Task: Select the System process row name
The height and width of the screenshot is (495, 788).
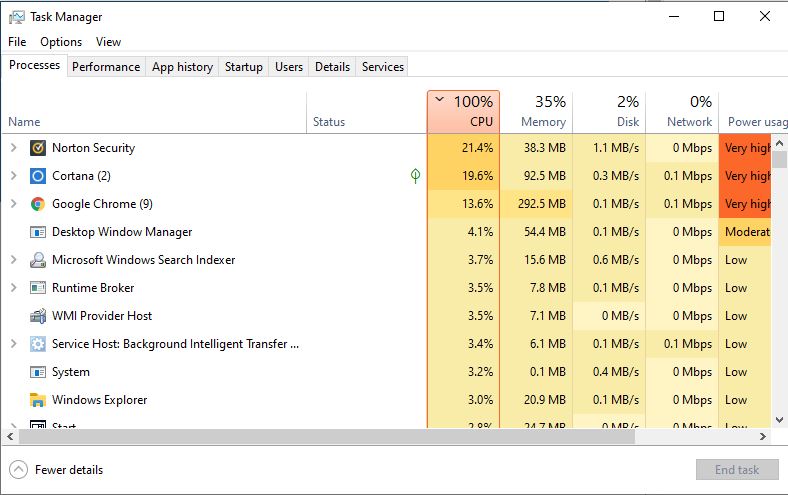Action: click(x=71, y=372)
